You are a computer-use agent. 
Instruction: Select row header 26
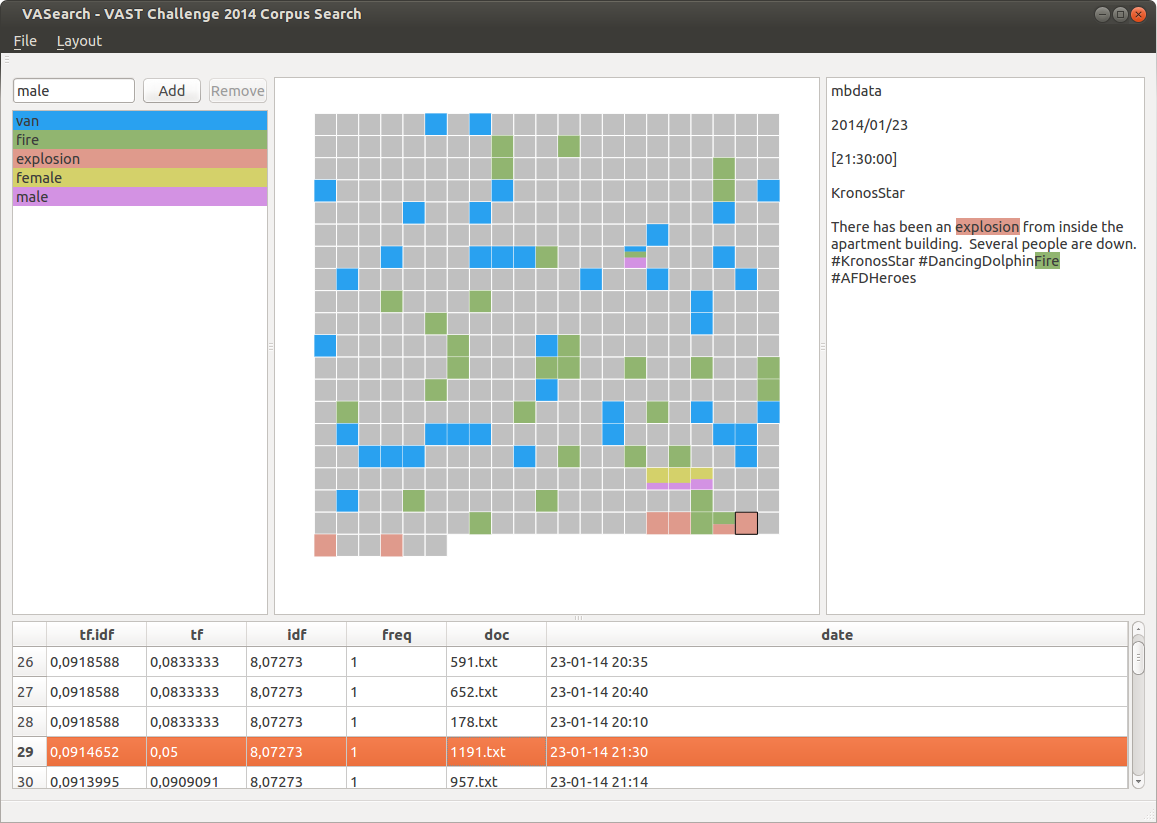pos(30,662)
